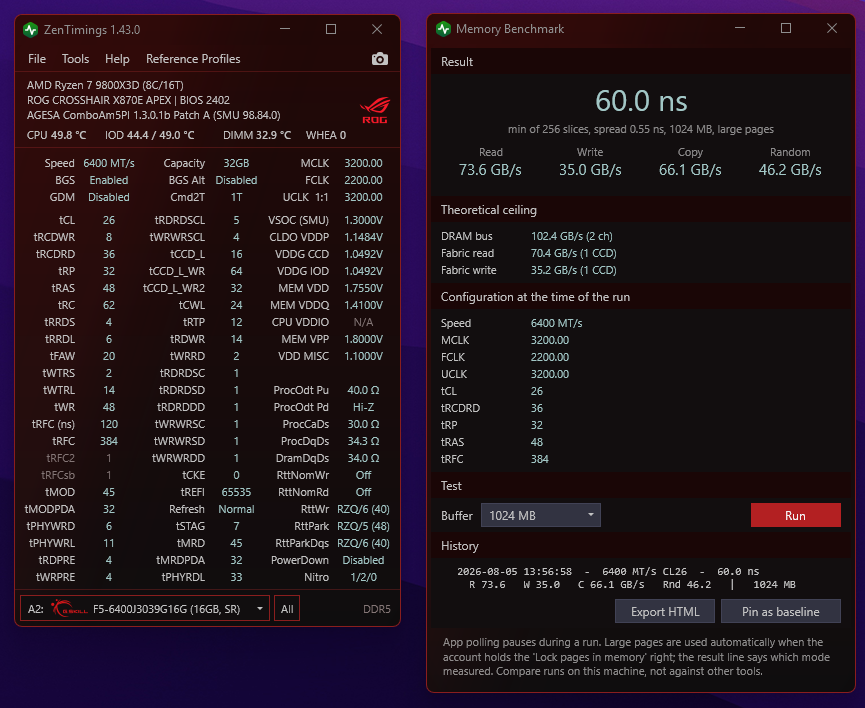Maximize the Memory Benchmark window
The height and width of the screenshot is (708, 865).
point(786,29)
